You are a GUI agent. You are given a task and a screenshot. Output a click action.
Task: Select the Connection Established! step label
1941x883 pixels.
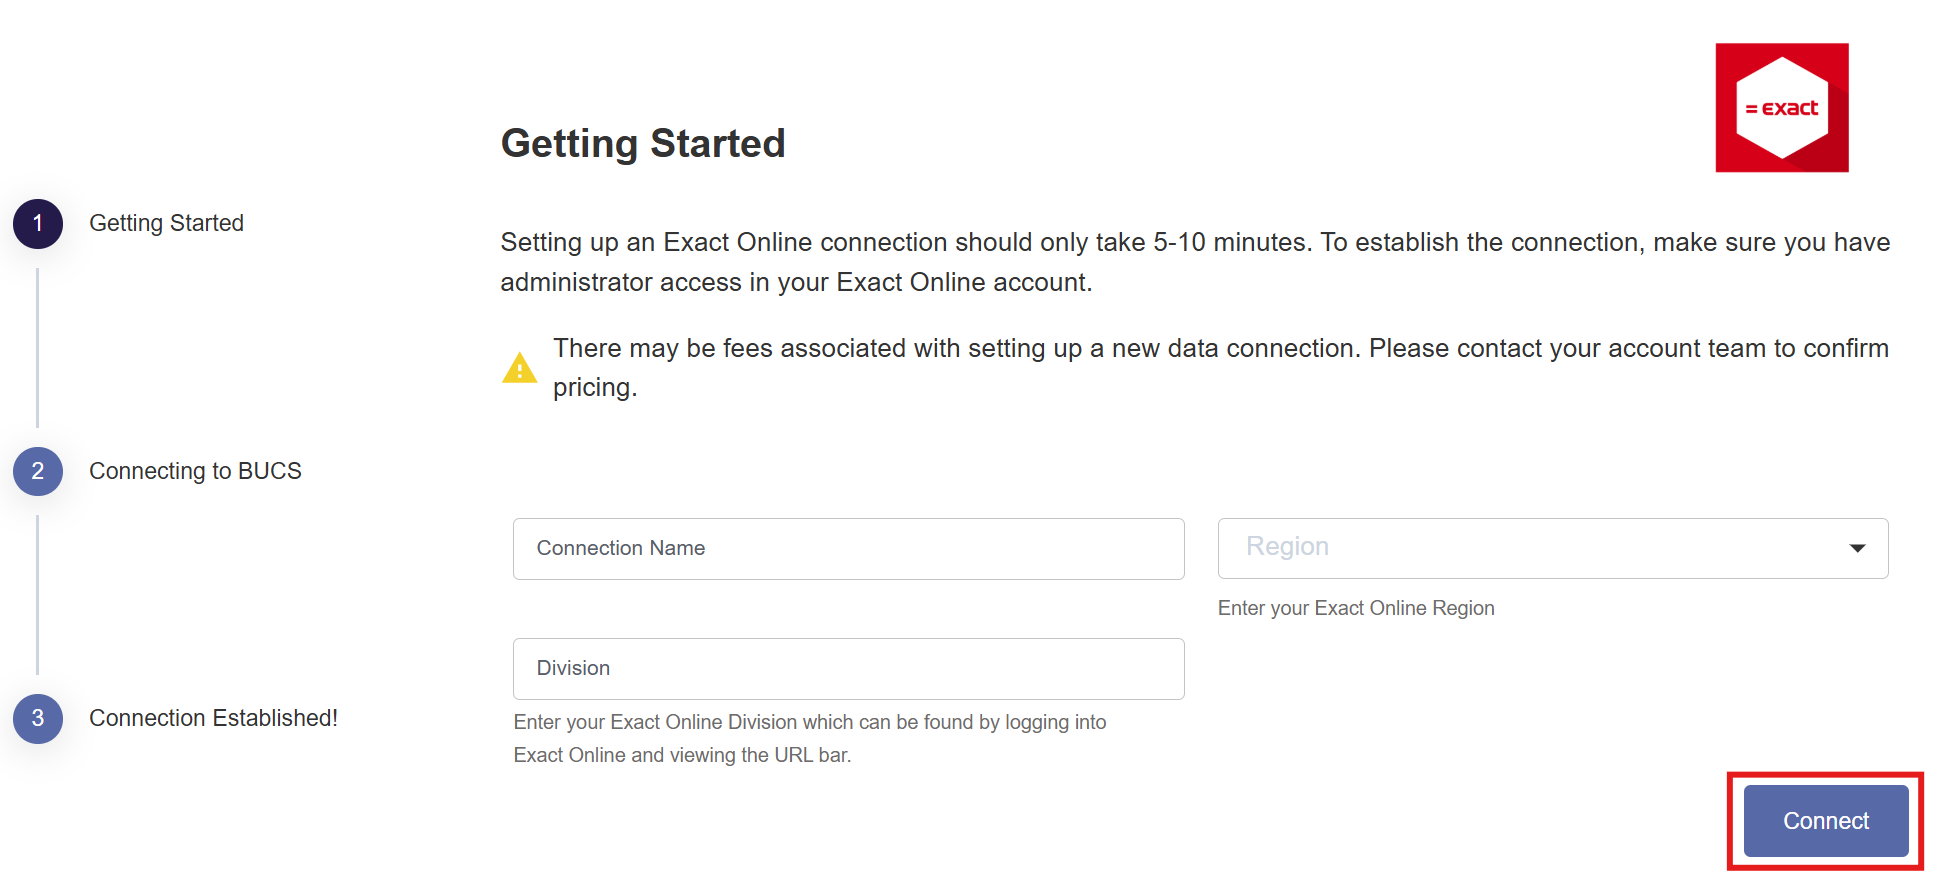click(213, 718)
